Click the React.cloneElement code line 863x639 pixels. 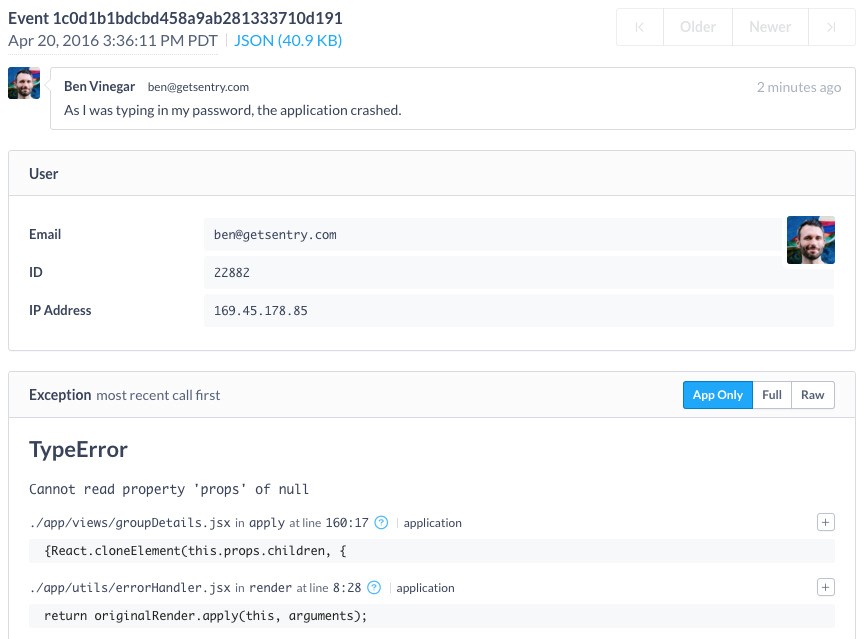(195, 551)
